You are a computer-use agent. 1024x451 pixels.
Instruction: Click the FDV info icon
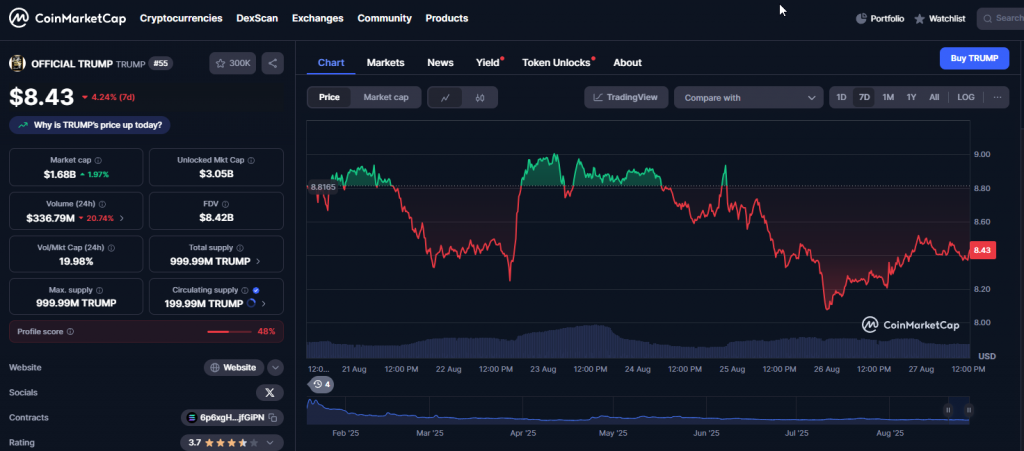pyautogui.click(x=225, y=204)
